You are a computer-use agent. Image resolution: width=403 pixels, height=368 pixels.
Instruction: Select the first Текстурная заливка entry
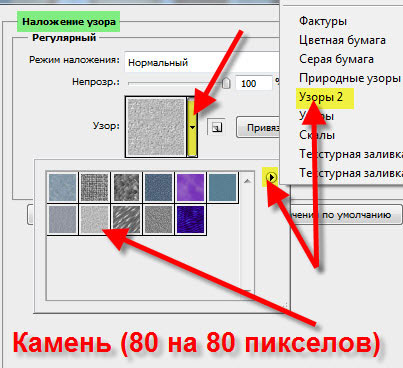click(x=351, y=154)
